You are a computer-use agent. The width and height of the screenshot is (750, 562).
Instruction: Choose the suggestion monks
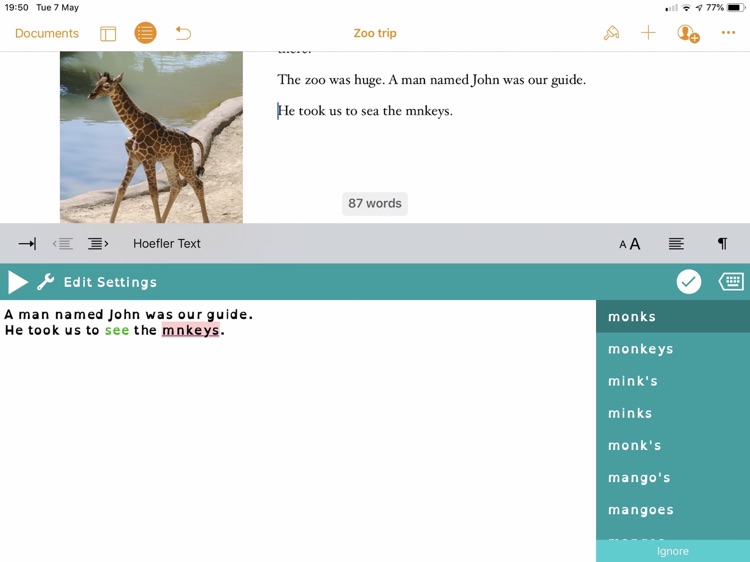coord(673,317)
